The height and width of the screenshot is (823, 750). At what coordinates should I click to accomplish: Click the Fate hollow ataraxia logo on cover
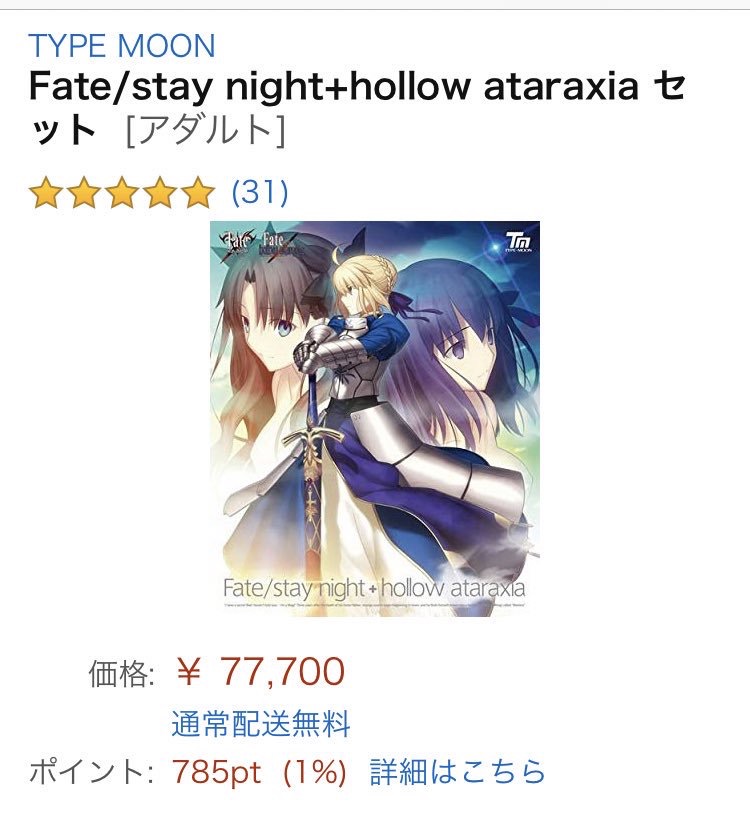pos(281,245)
